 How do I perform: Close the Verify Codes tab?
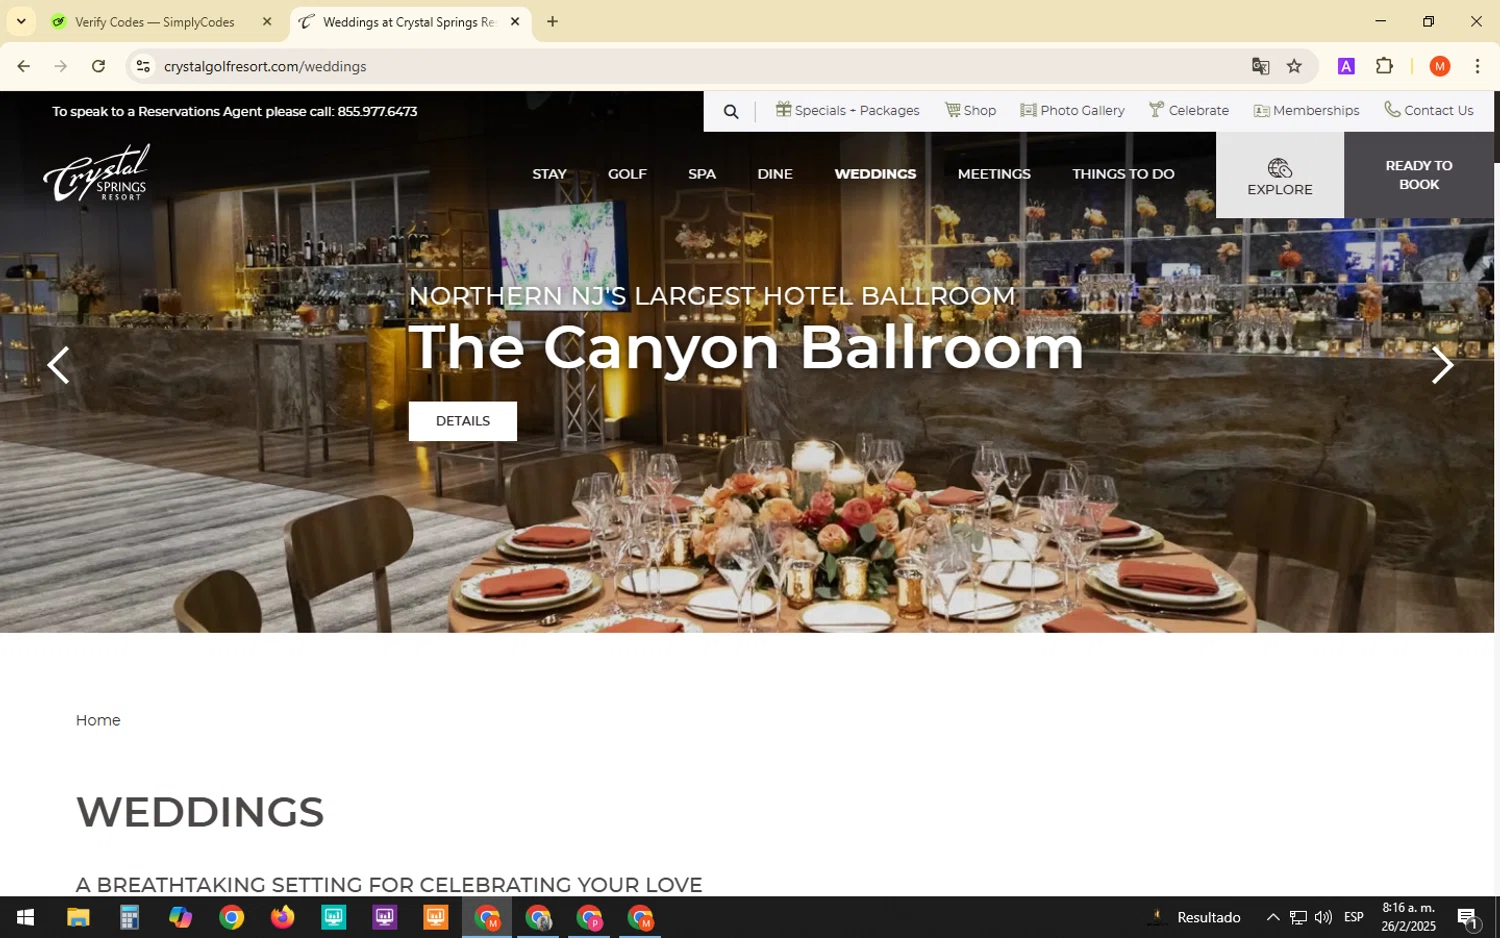click(266, 22)
